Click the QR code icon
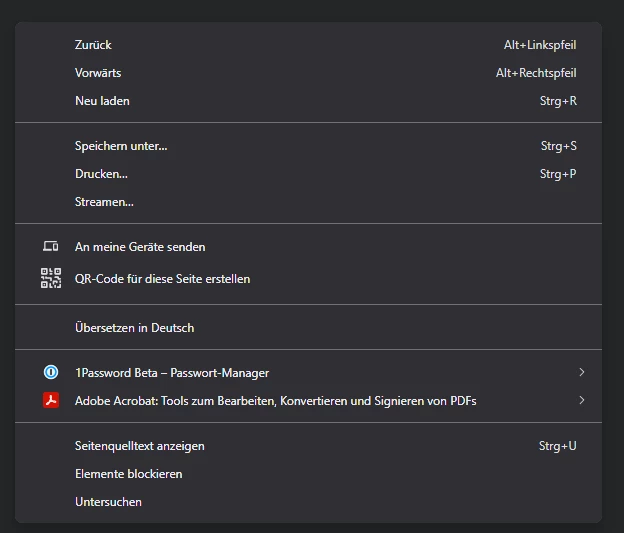Screen dimensions: 624x533 click(x=50, y=279)
